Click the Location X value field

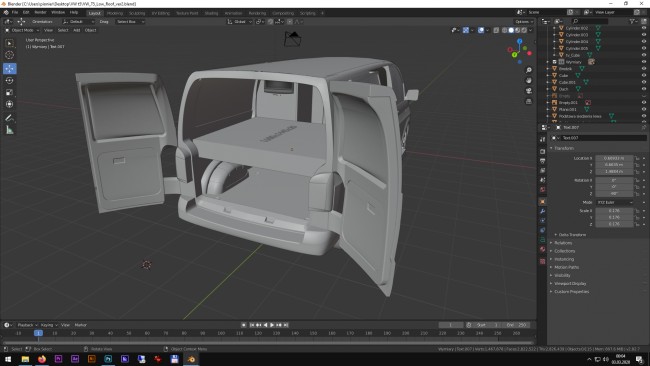coord(614,158)
